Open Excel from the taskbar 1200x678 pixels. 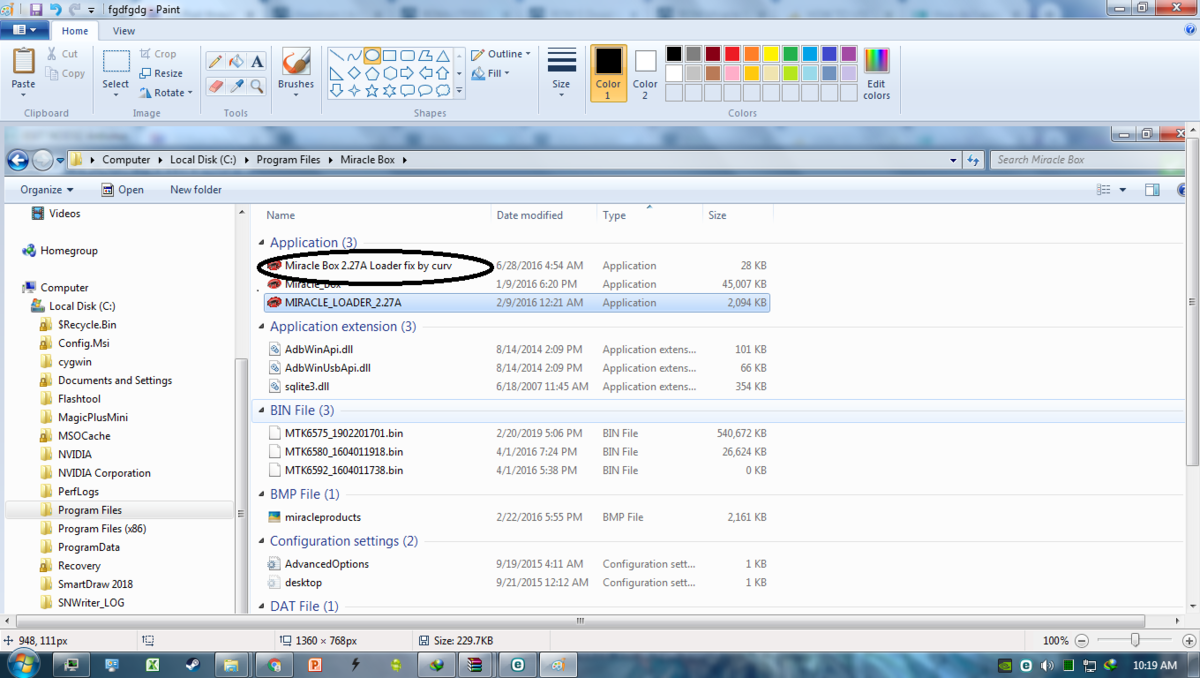153,664
